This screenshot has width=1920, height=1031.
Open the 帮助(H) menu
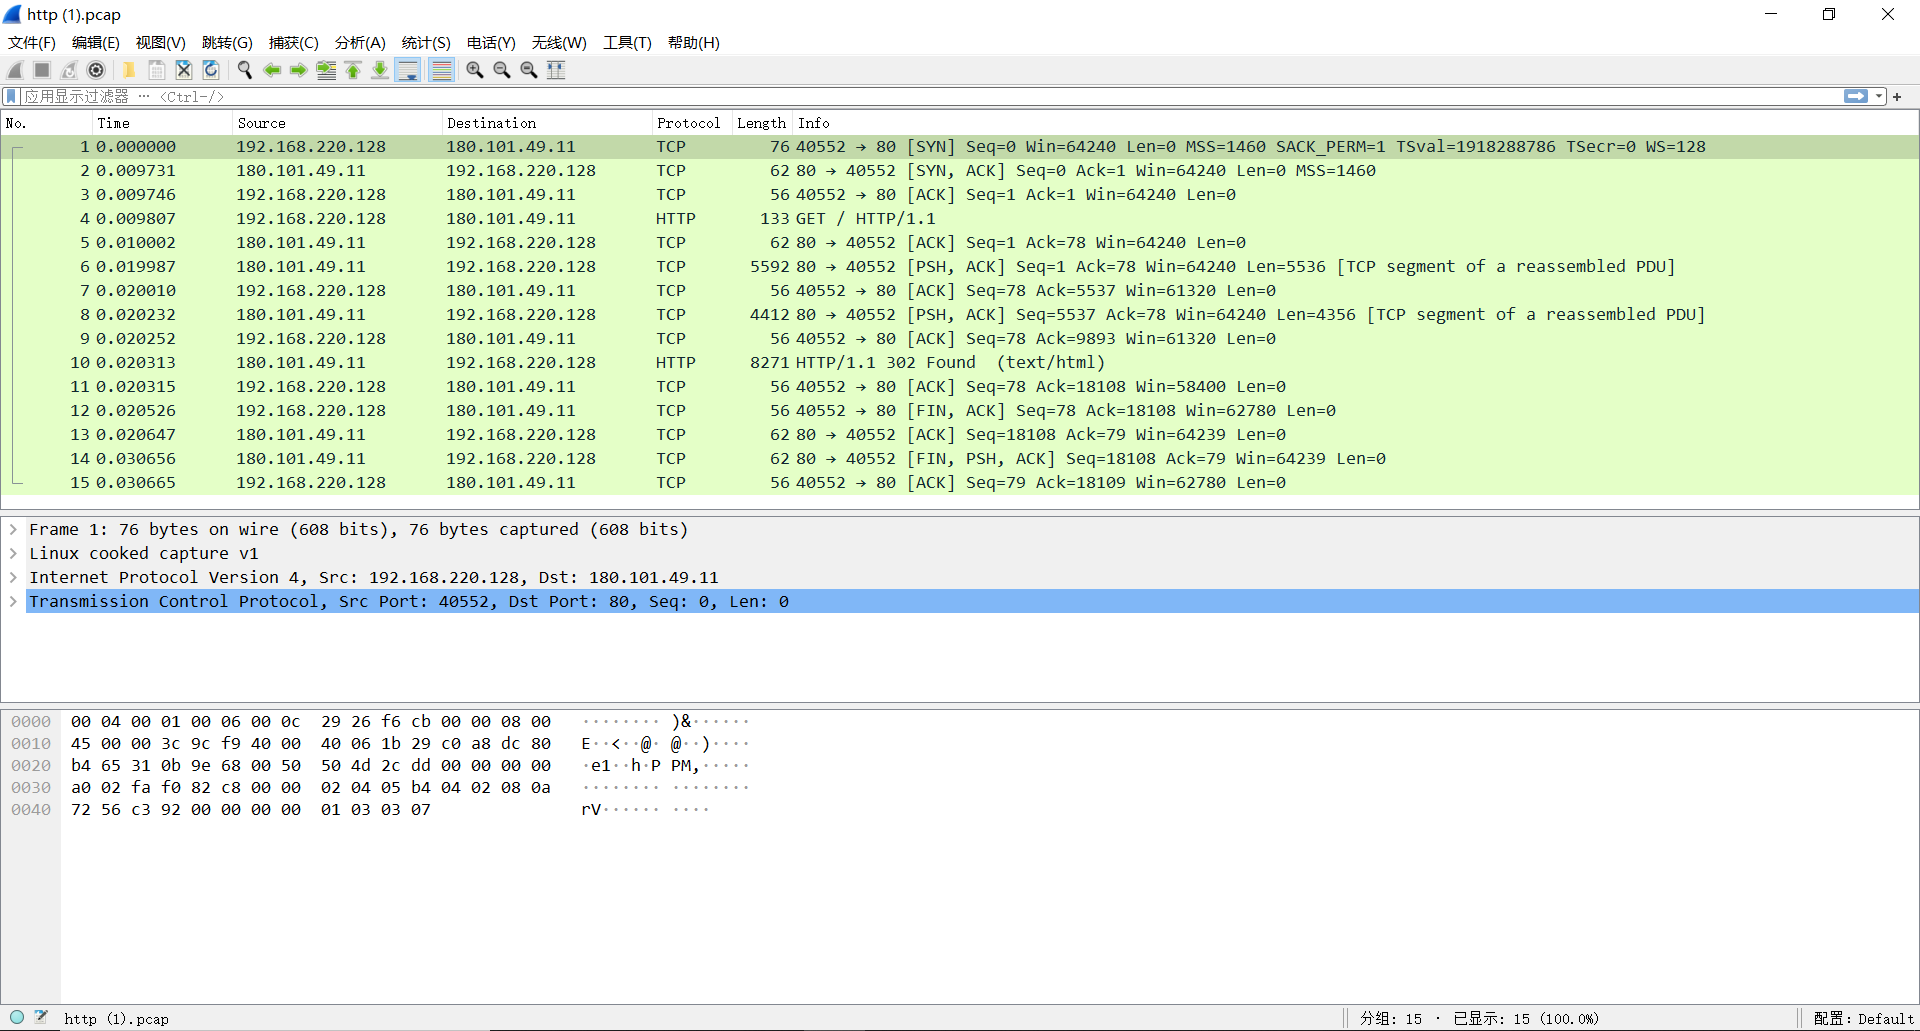tap(694, 43)
